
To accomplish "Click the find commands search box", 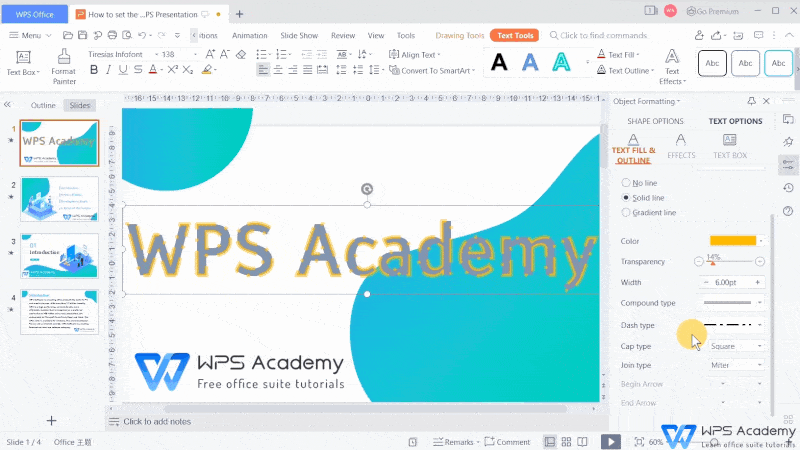I will [x=598, y=35].
